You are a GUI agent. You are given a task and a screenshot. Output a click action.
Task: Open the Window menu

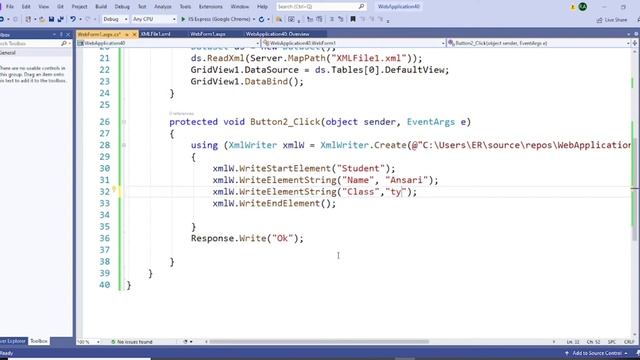240,7
